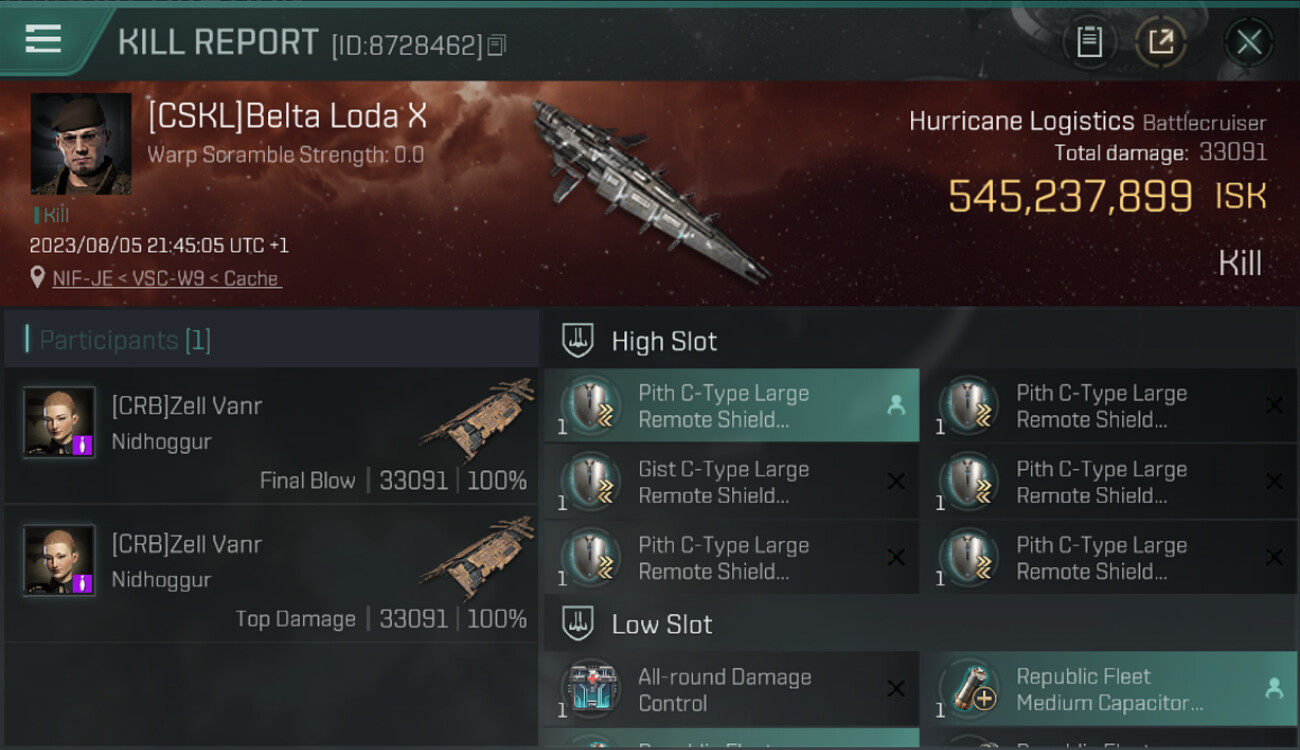Click X mark on Gist C-Type module
Screen dimensions: 1300x750
click(896, 482)
